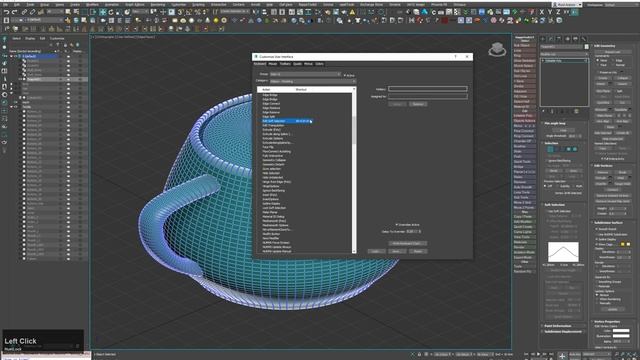Click the white vertex Color swatch
This screenshot has height=360, width=640.
(x=621, y=331)
